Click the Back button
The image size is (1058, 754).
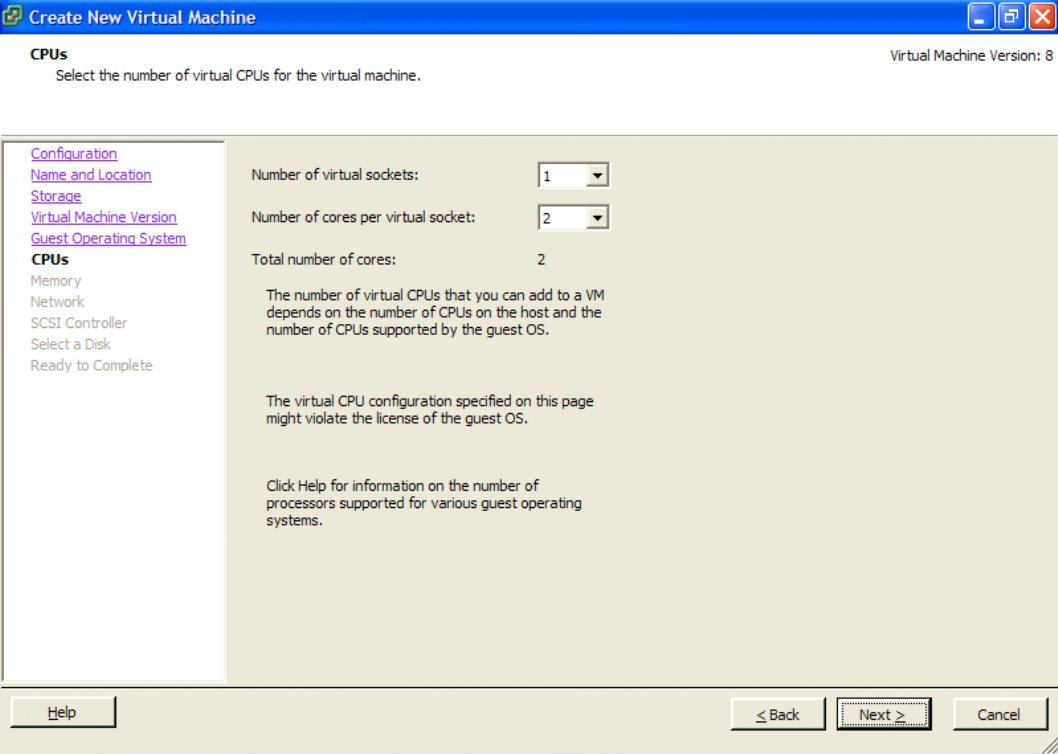click(x=777, y=714)
